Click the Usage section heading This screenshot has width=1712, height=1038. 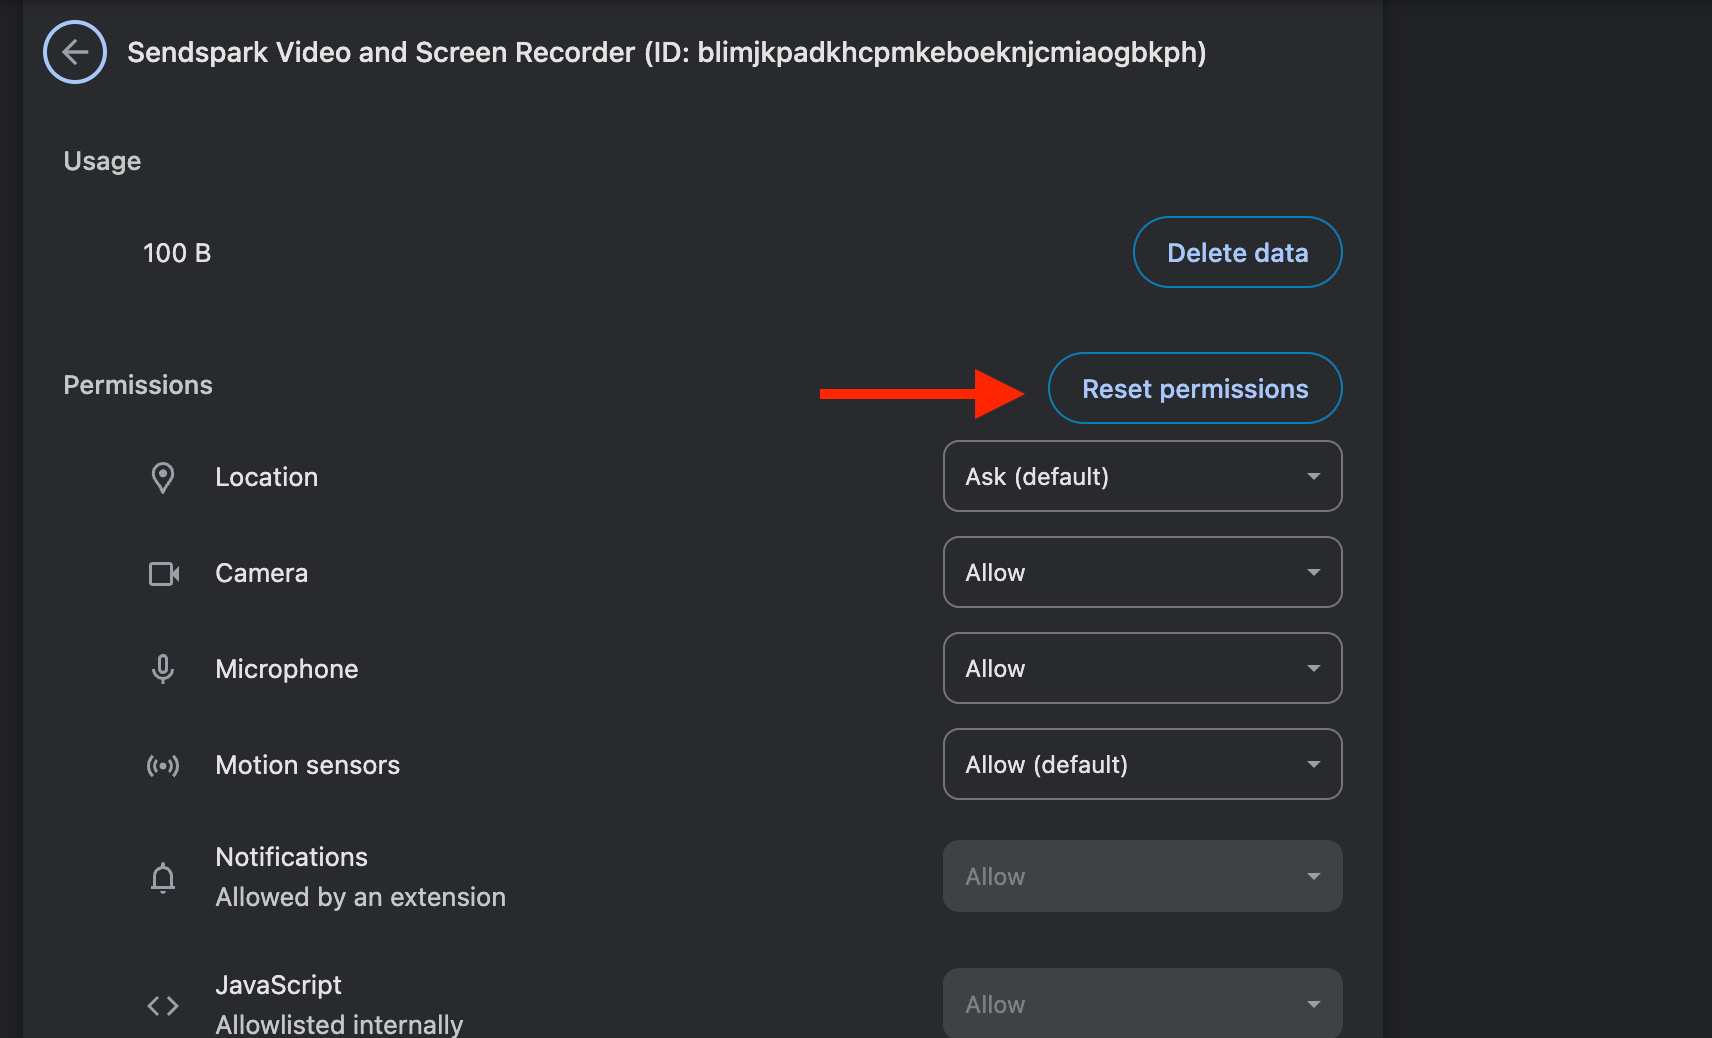coord(102,161)
